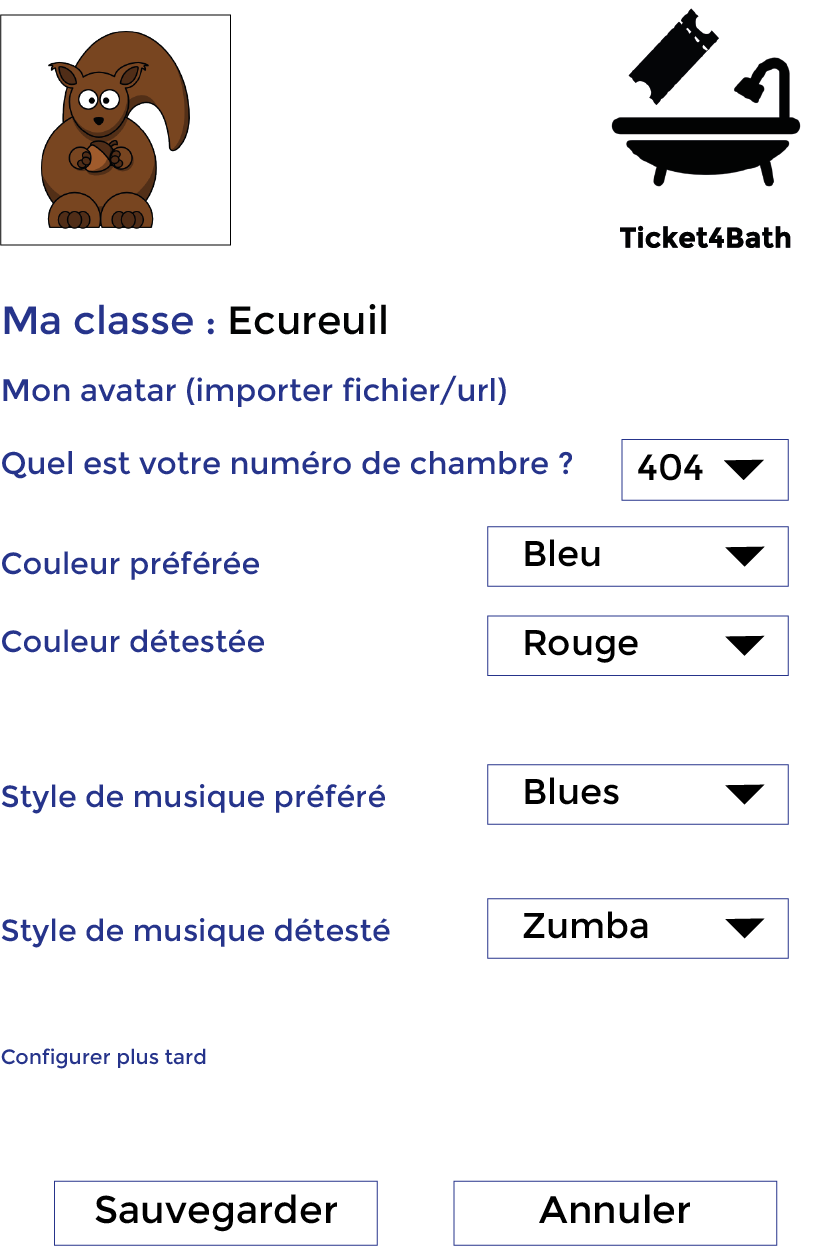Click the arrow icon next to Zumba
This screenshot has height=1246, width=835.
(744, 928)
